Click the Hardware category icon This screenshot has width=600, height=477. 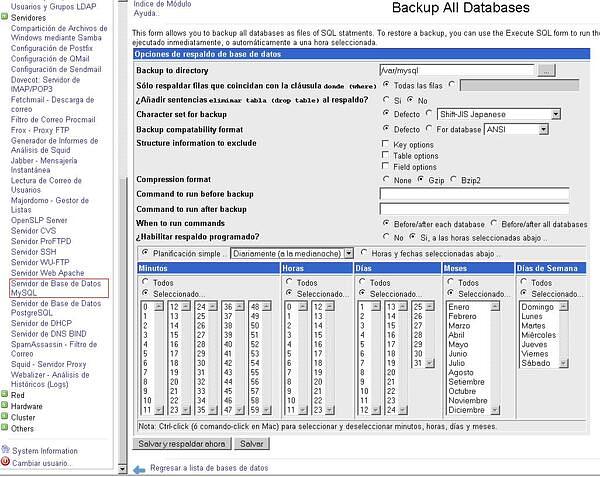(5, 406)
